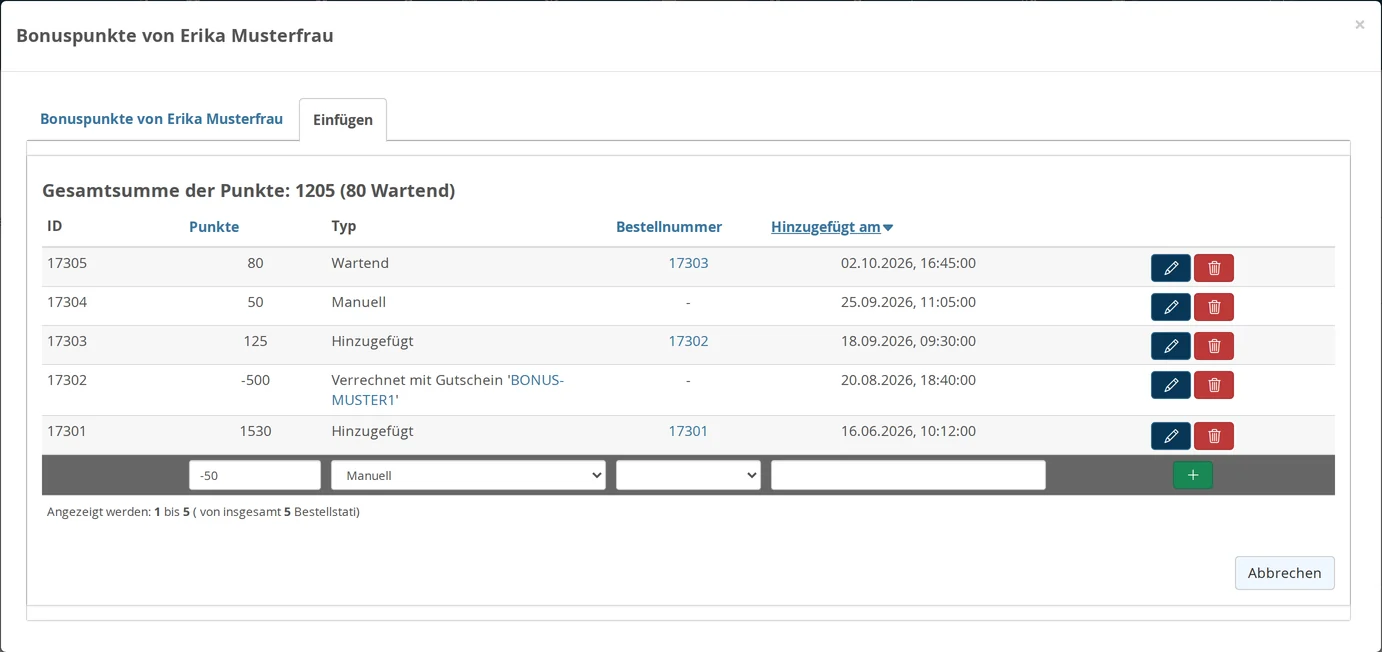Click the Abbrechen button
1382x652 pixels.
1284,573
